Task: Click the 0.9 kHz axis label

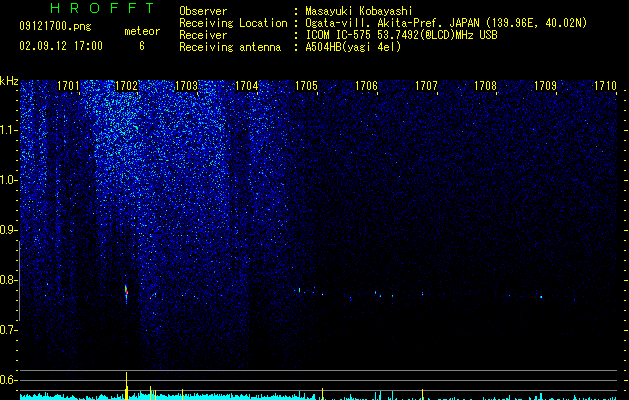Action: pyautogui.click(x=8, y=230)
